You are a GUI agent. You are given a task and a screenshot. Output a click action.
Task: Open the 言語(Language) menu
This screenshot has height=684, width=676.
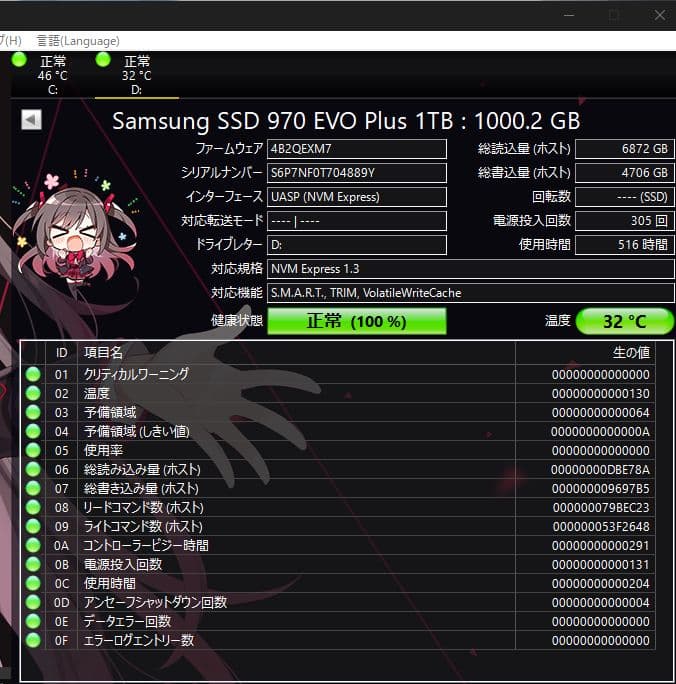[78, 41]
